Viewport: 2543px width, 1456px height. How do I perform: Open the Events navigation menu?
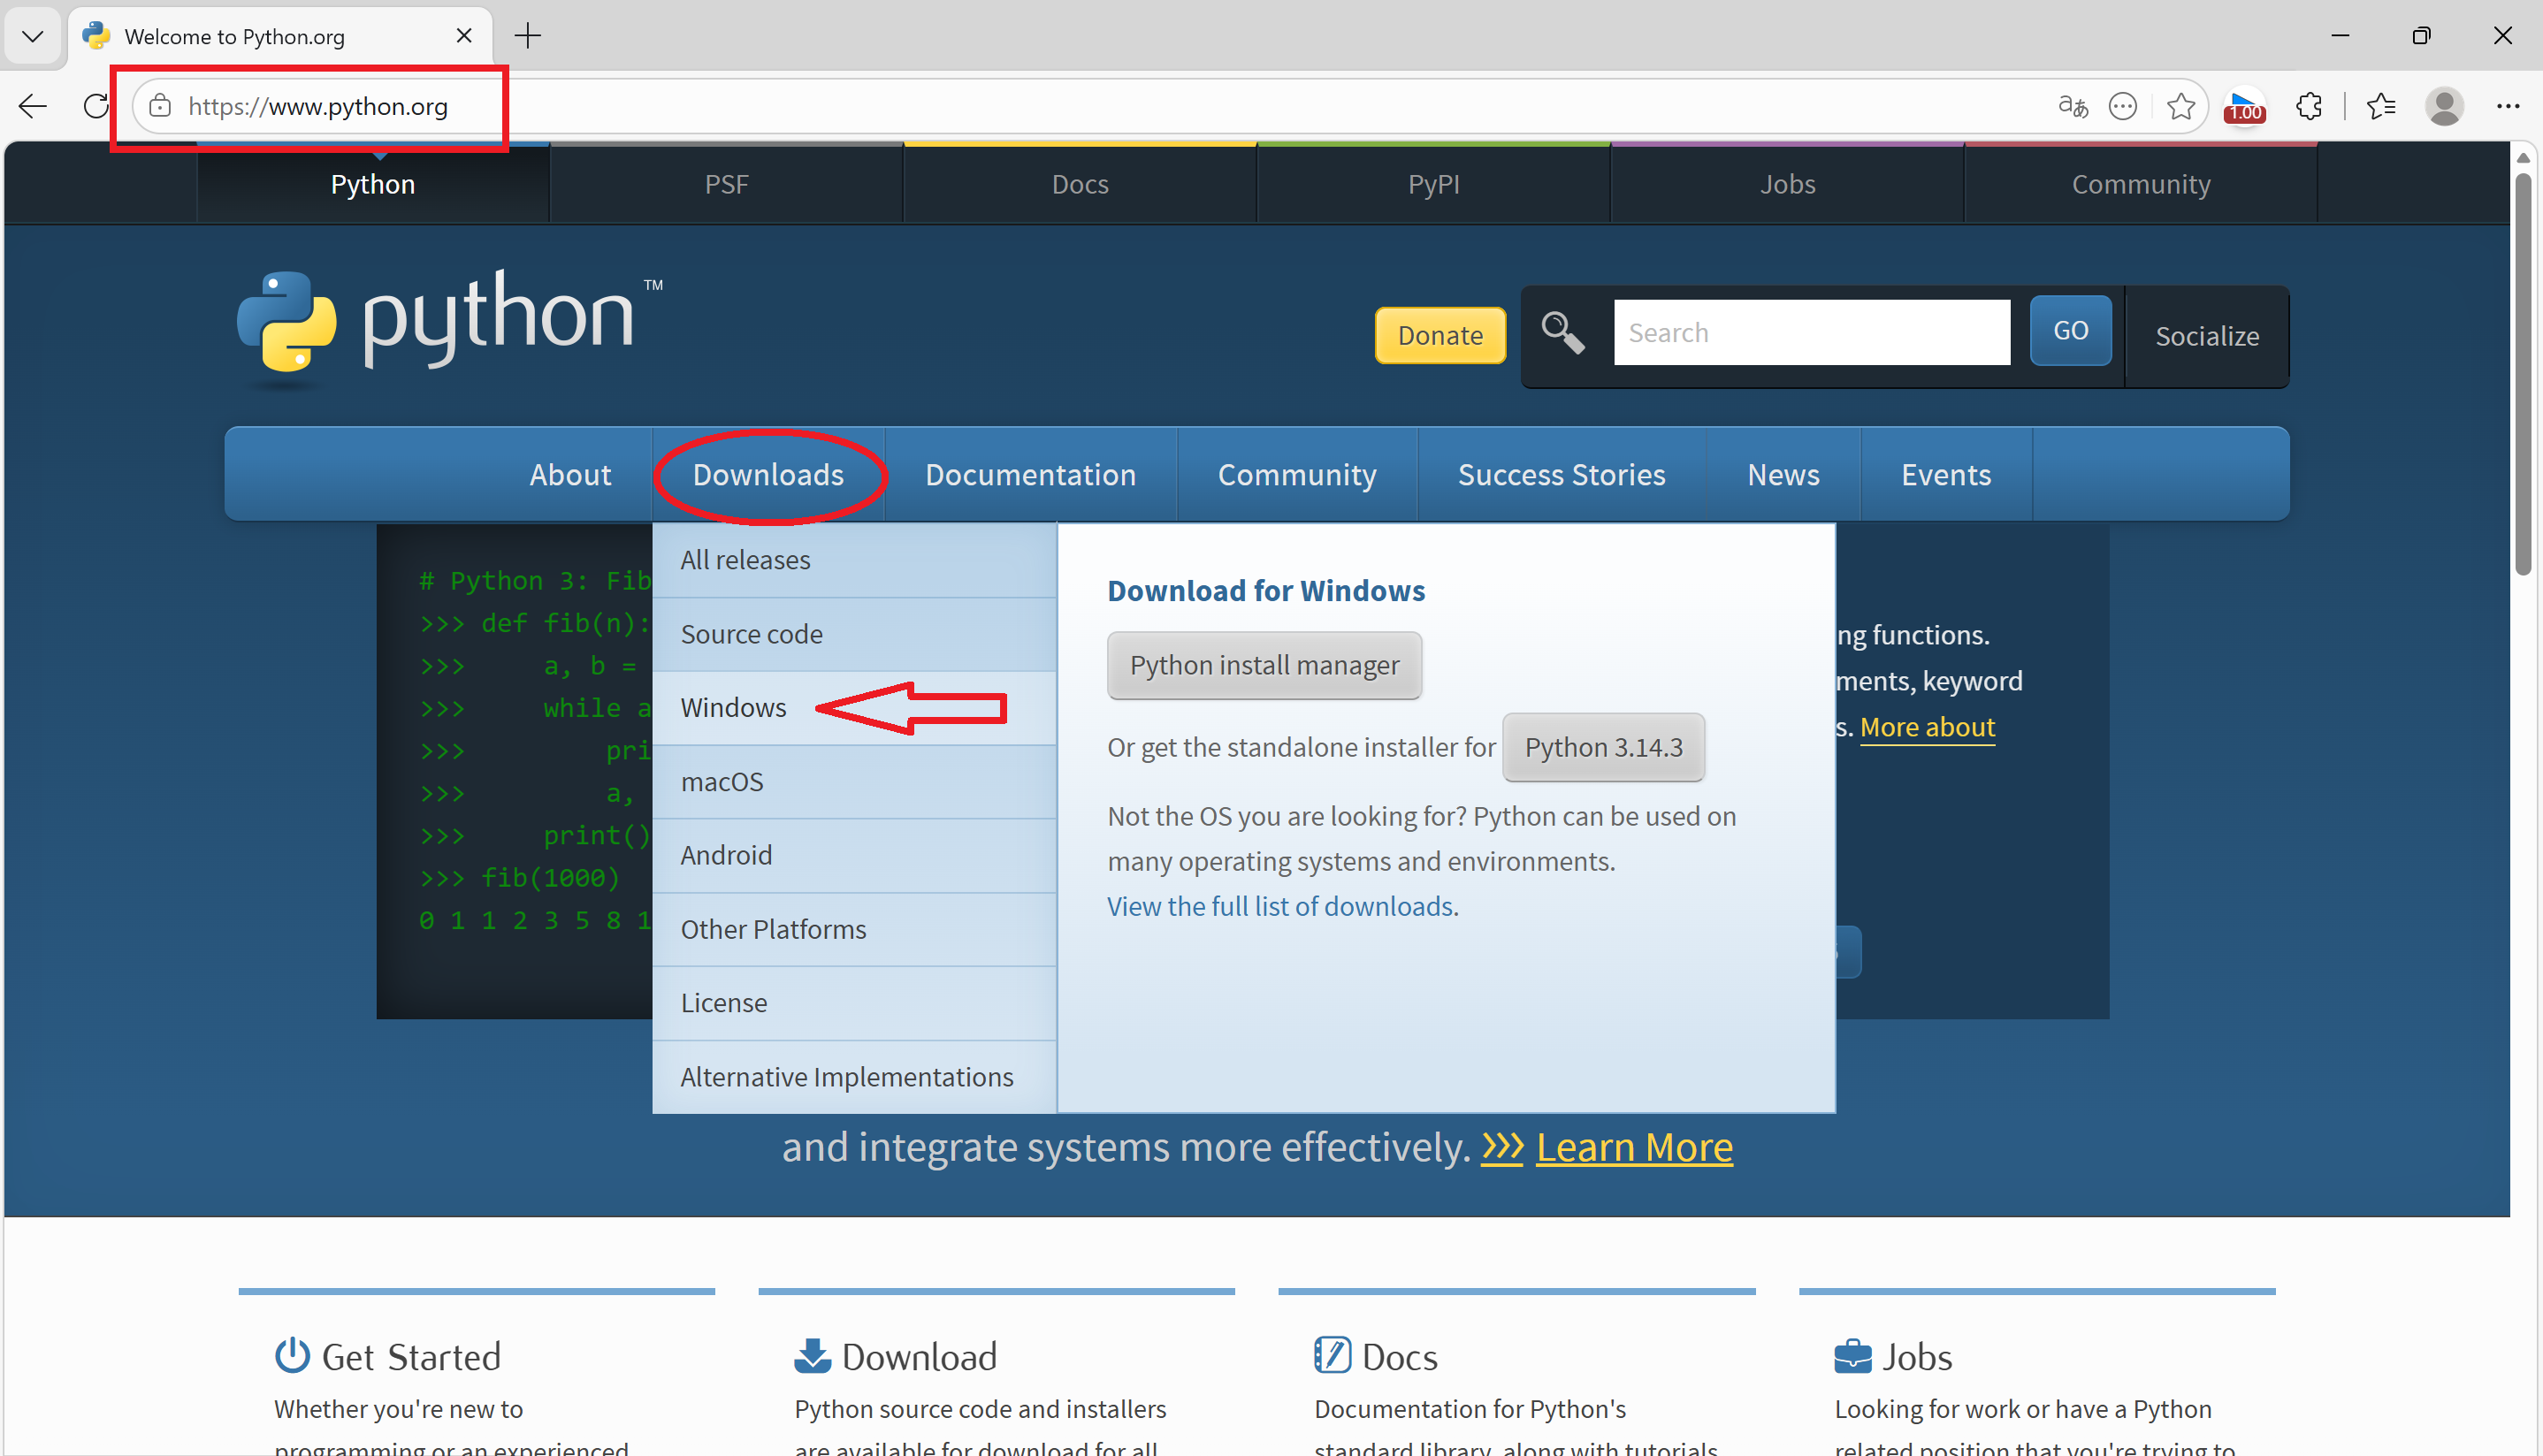[1946, 474]
